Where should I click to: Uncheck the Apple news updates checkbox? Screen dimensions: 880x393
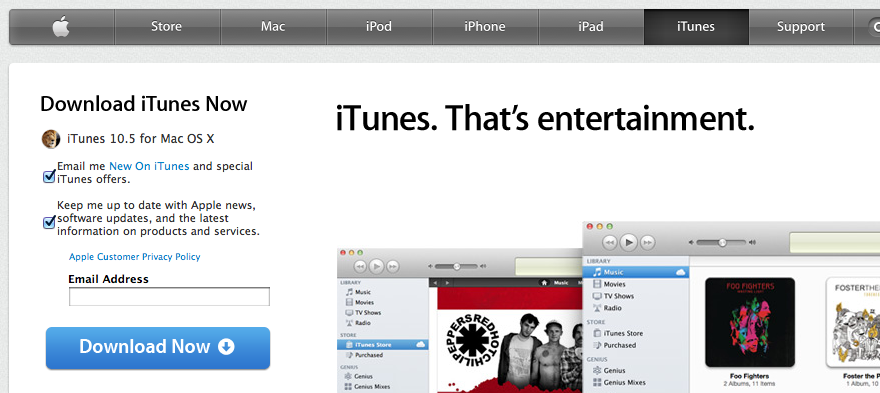49,222
